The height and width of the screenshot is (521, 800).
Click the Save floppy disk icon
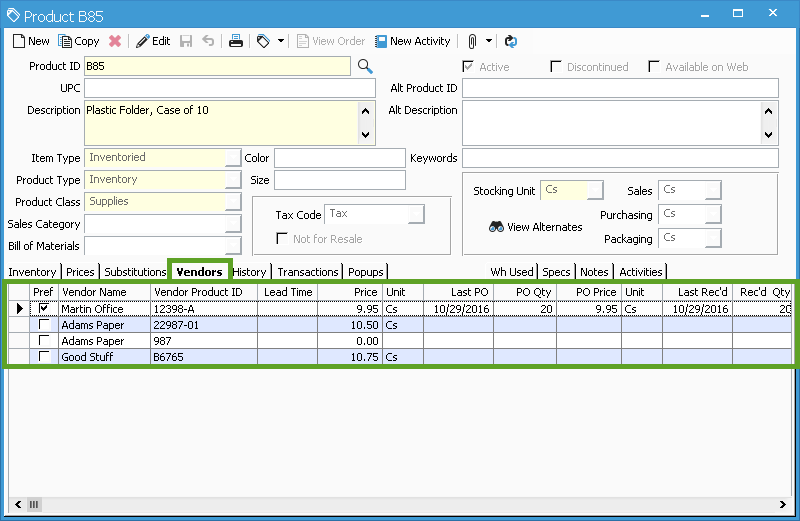[x=186, y=41]
